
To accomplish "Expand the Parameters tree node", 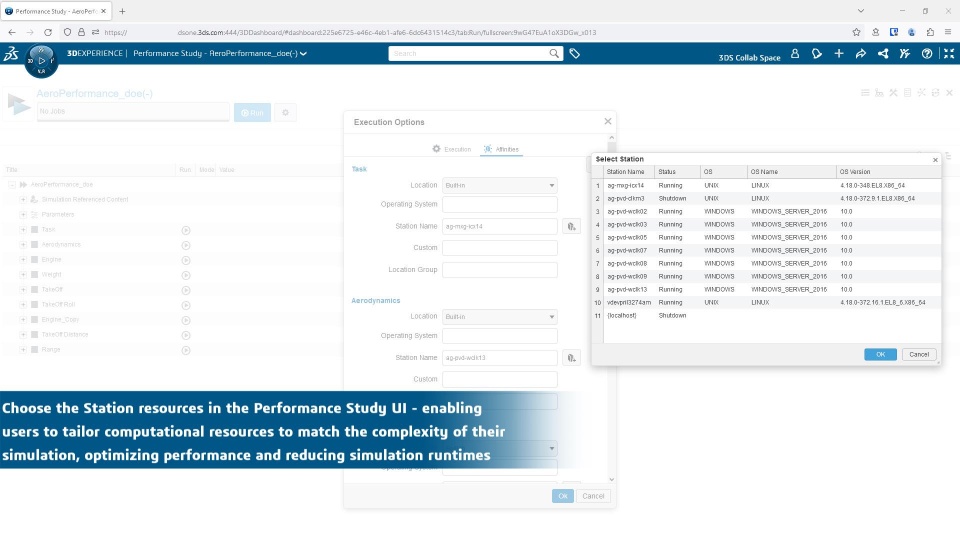I will [23, 214].
